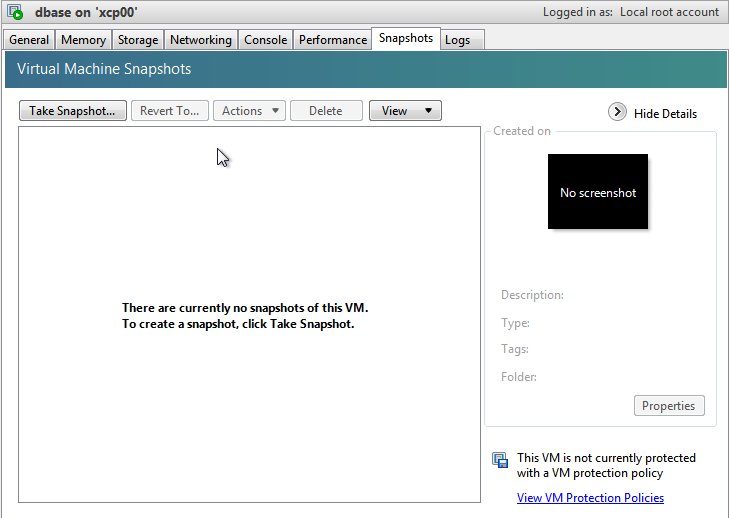Click the 'Created on' group label
This screenshot has width=729, height=518.
(x=522, y=131)
